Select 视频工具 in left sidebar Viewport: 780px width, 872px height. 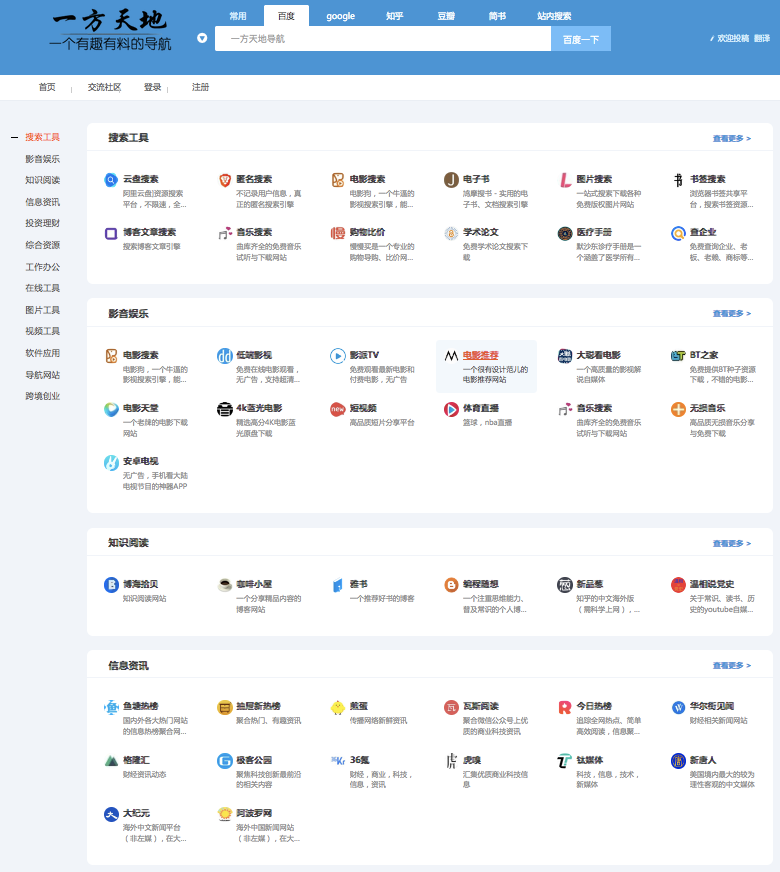pyautogui.click(x=42, y=331)
